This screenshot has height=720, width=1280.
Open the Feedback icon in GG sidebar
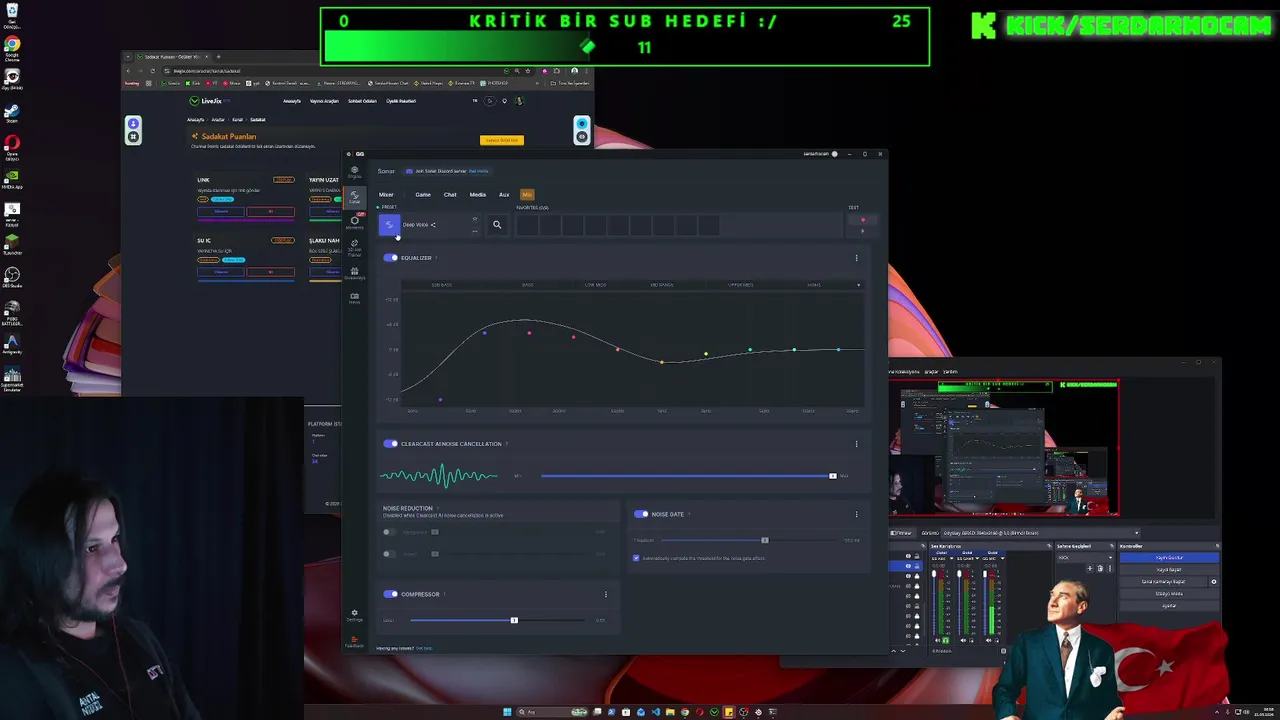click(x=354, y=641)
